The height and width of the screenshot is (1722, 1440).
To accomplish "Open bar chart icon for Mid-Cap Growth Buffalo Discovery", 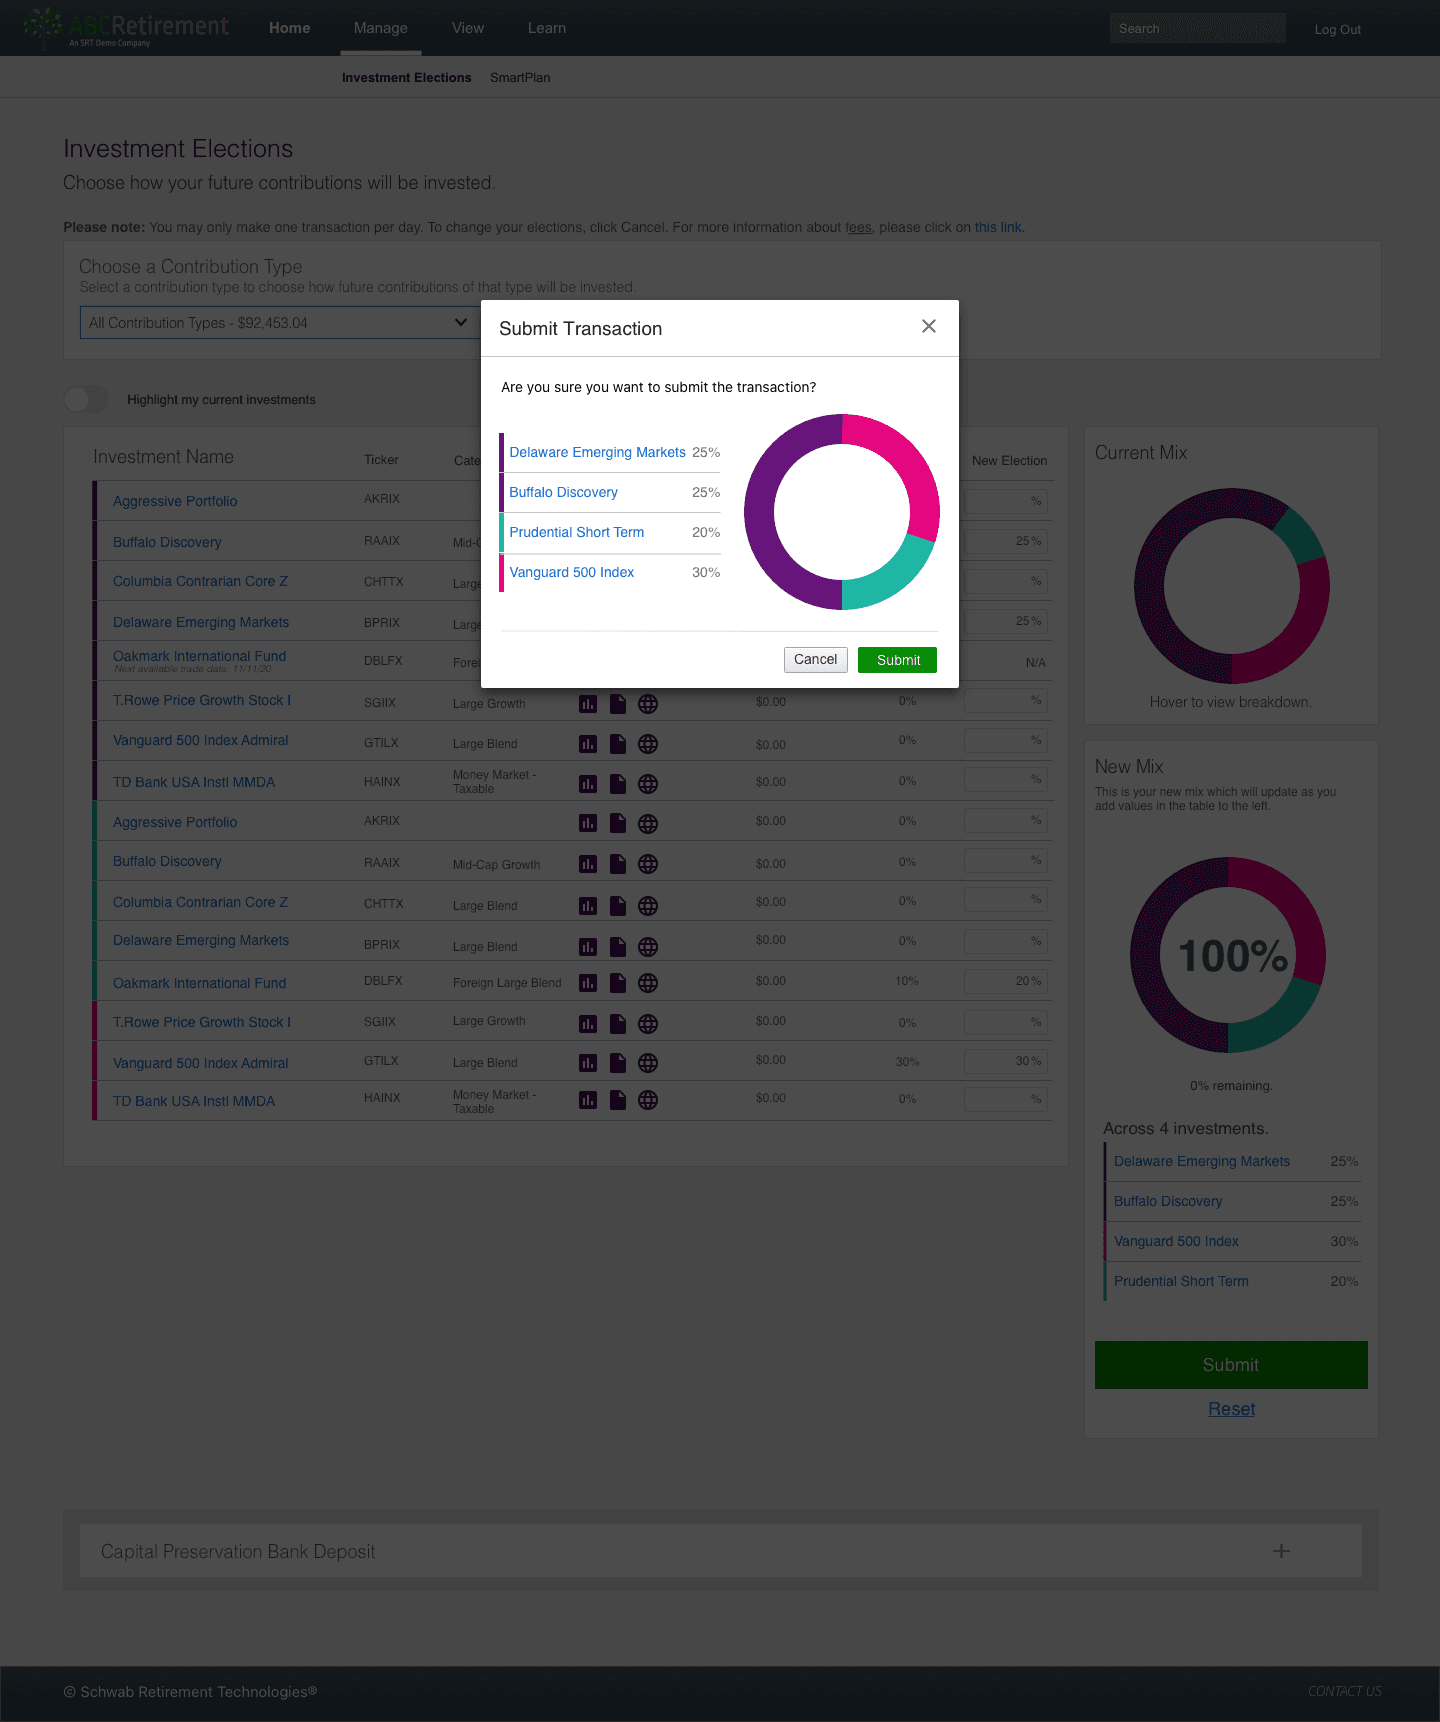I will (588, 864).
